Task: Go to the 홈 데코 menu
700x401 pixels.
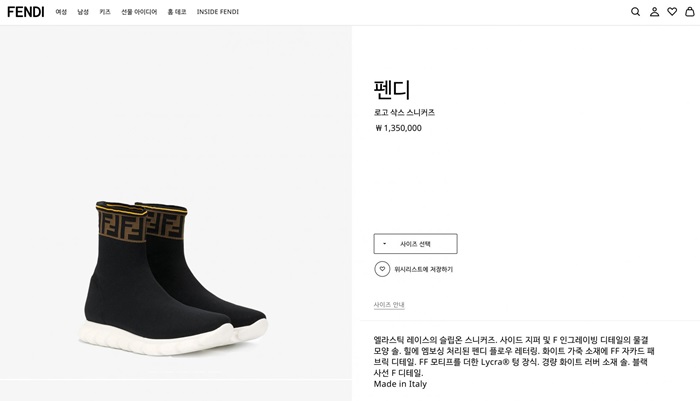Action: [x=176, y=12]
